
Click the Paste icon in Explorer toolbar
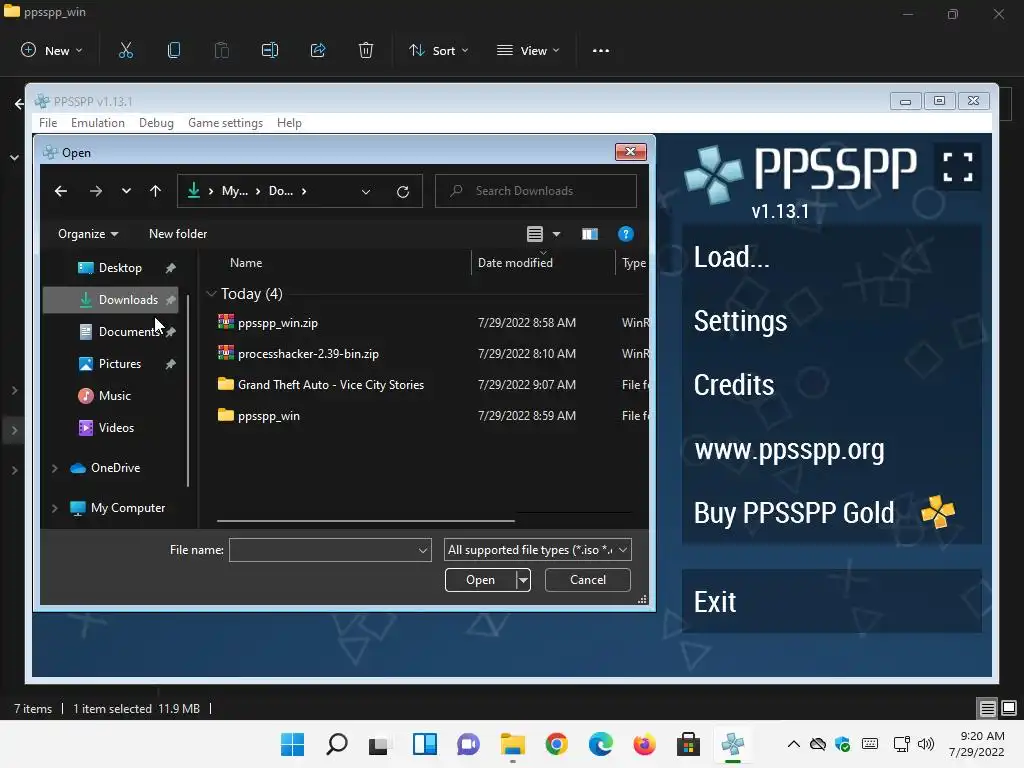(x=222, y=50)
